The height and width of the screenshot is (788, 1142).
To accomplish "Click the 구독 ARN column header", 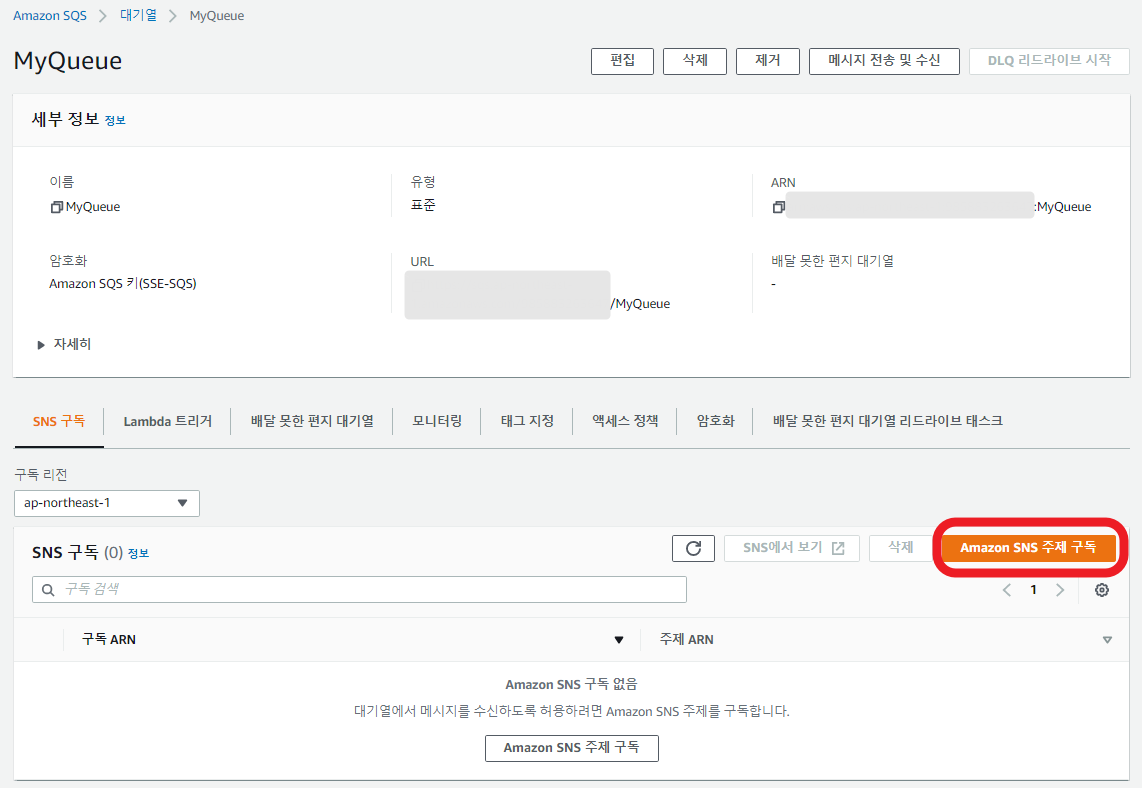I will pyautogui.click(x=109, y=640).
